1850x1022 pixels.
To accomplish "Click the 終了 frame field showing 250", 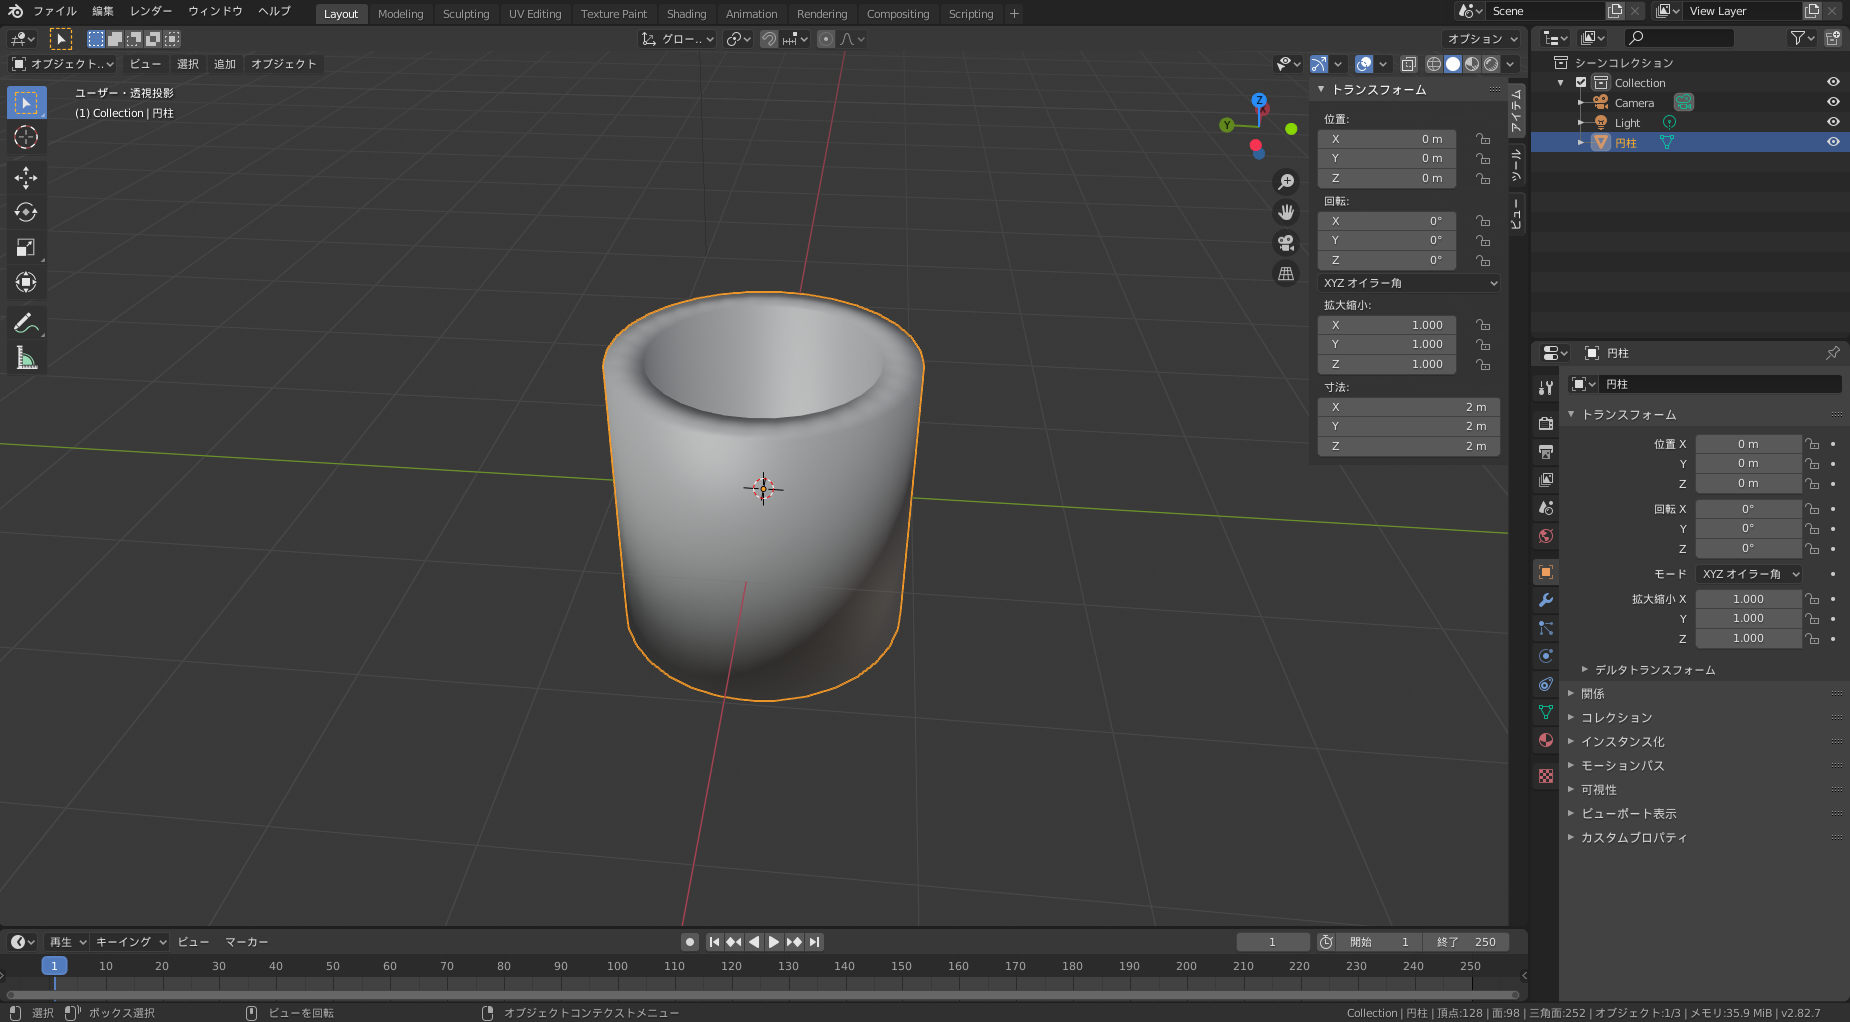I will [1467, 942].
